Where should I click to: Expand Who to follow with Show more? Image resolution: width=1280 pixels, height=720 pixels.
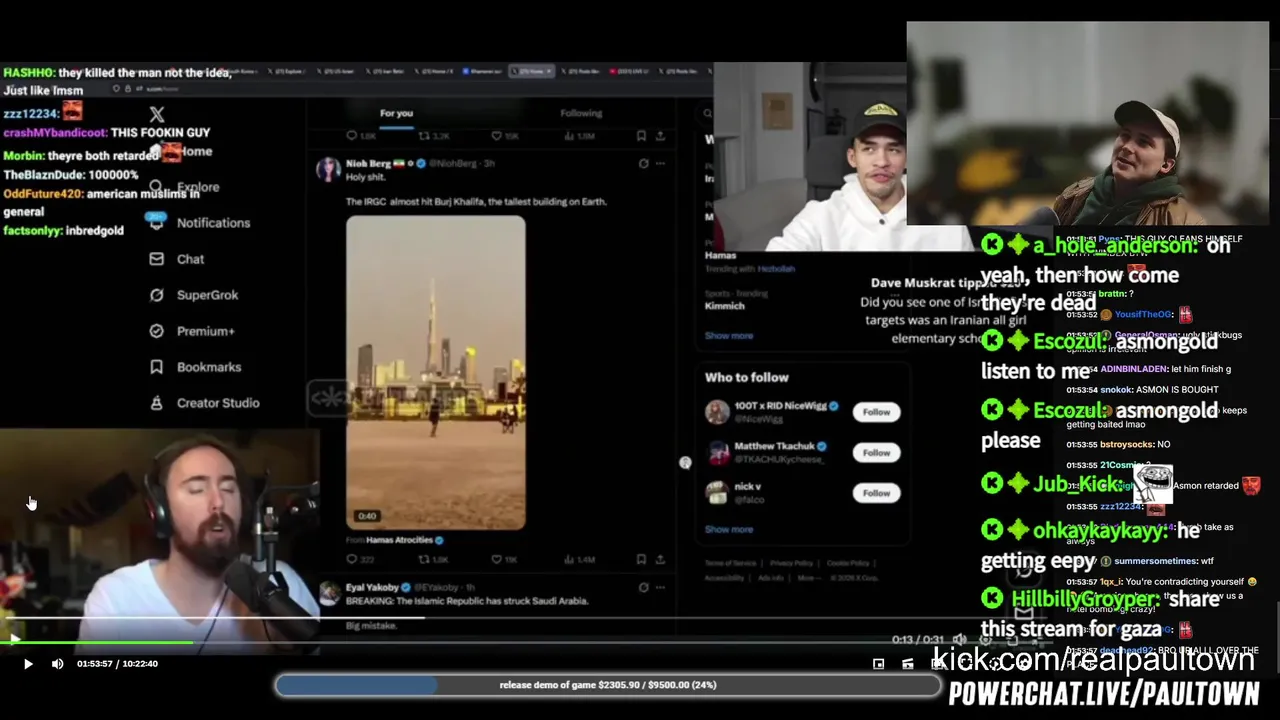pyautogui.click(x=729, y=529)
